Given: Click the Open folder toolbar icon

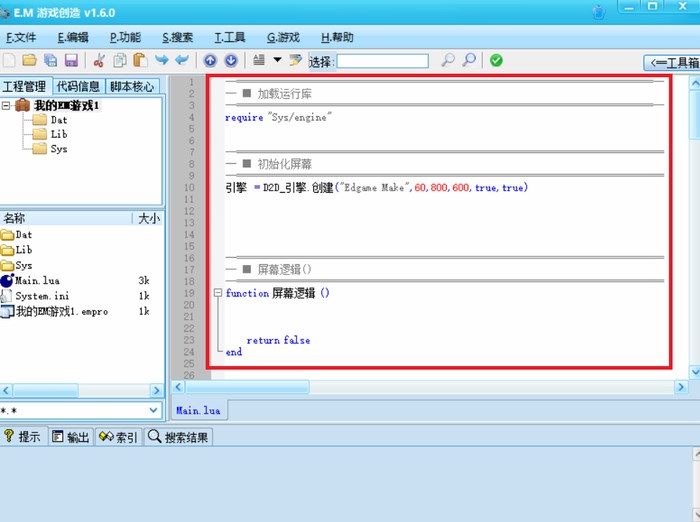Looking at the screenshot, I should pos(29,60).
